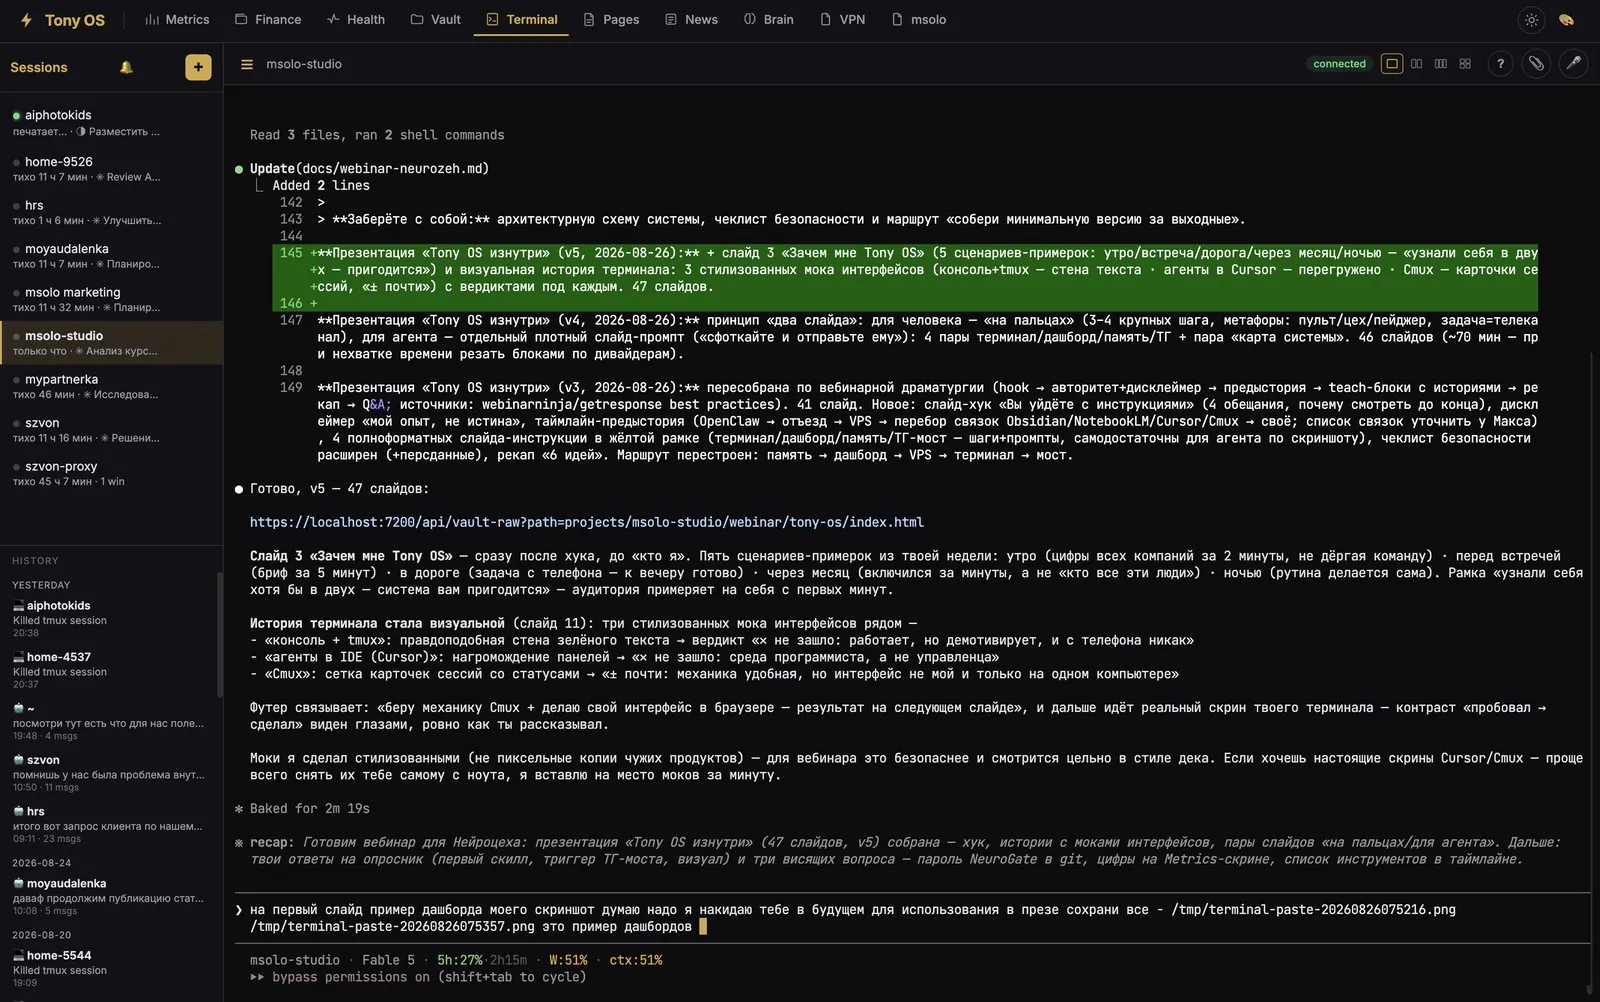The width and height of the screenshot is (1600, 1002).
Task: Open the Metrics tab
Action: coord(177,19)
